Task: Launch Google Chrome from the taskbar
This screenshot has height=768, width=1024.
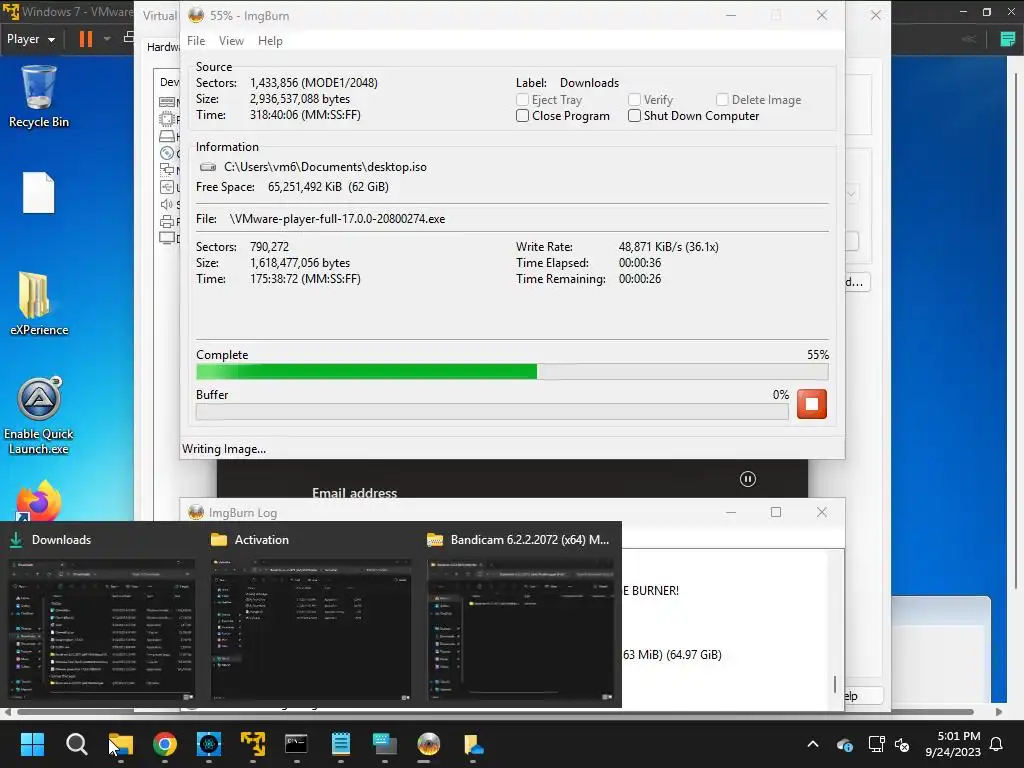Action: [165, 744]
